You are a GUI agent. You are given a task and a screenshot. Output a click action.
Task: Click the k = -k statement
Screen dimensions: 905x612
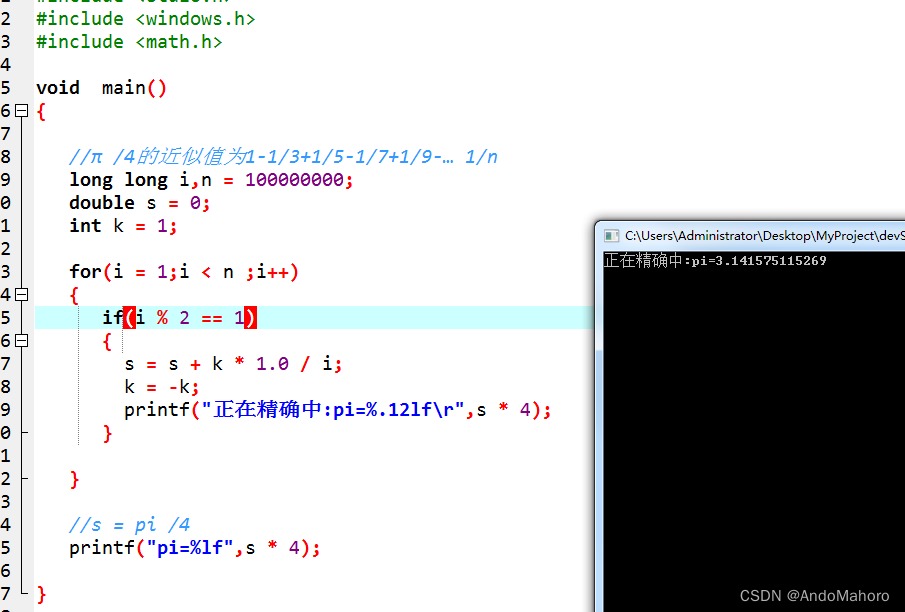click(162, 387)
